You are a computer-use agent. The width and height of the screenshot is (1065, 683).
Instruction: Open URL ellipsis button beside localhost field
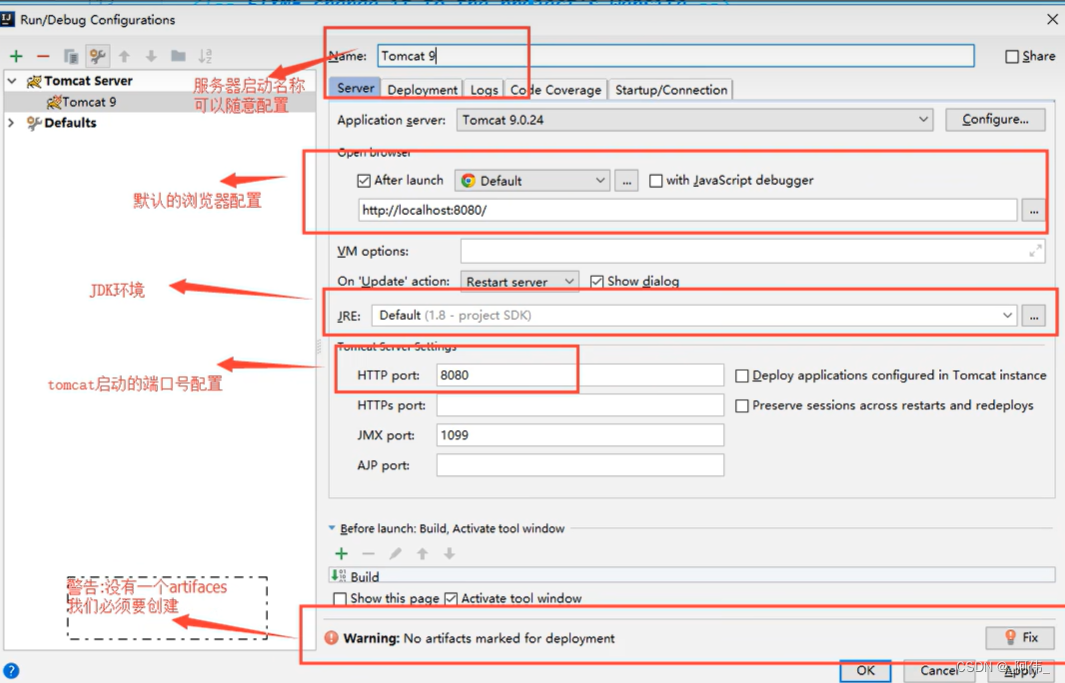[1034, 211]
